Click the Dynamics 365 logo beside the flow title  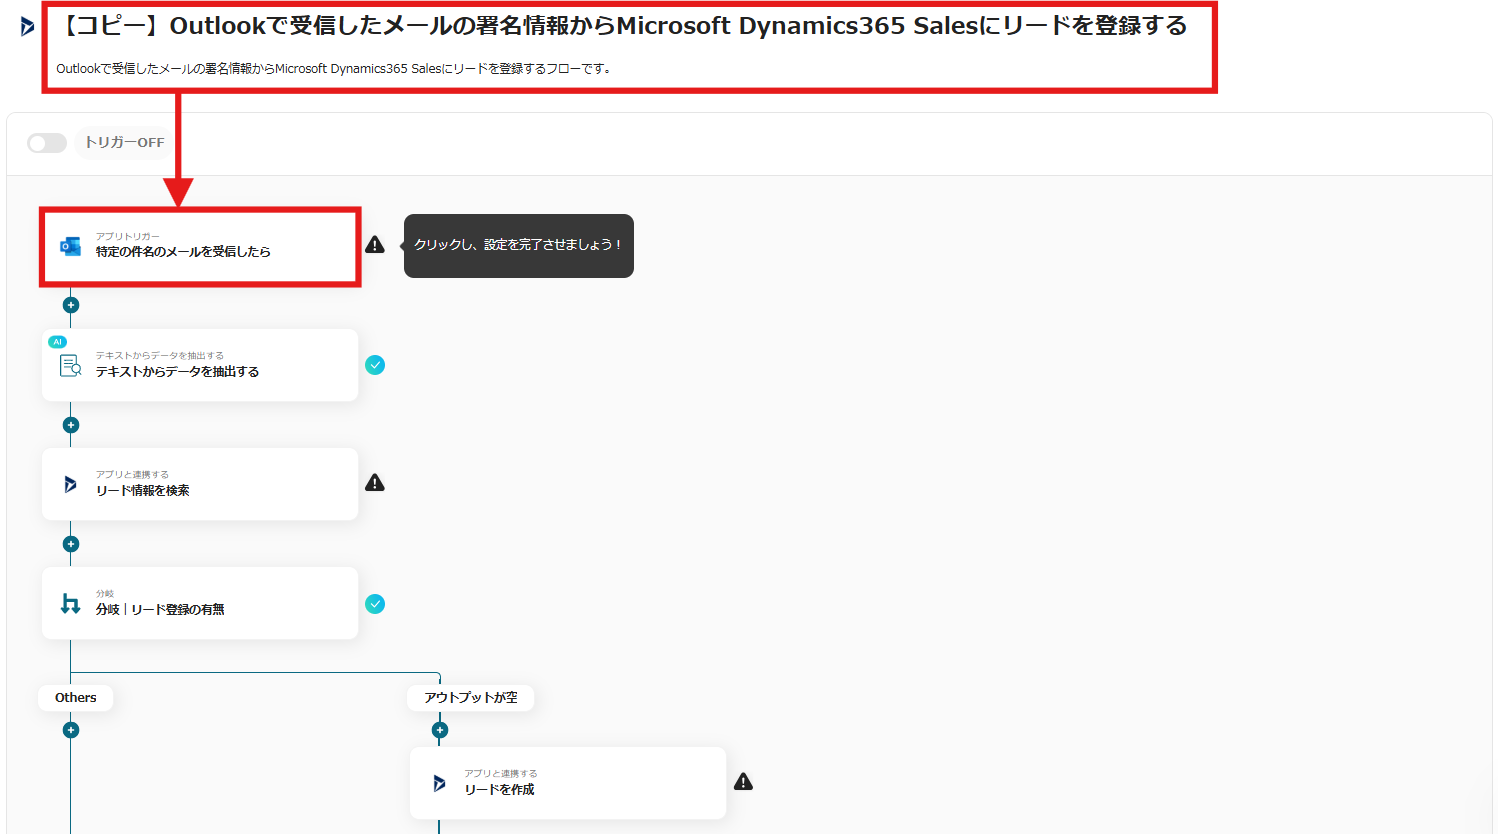(27, 27)
